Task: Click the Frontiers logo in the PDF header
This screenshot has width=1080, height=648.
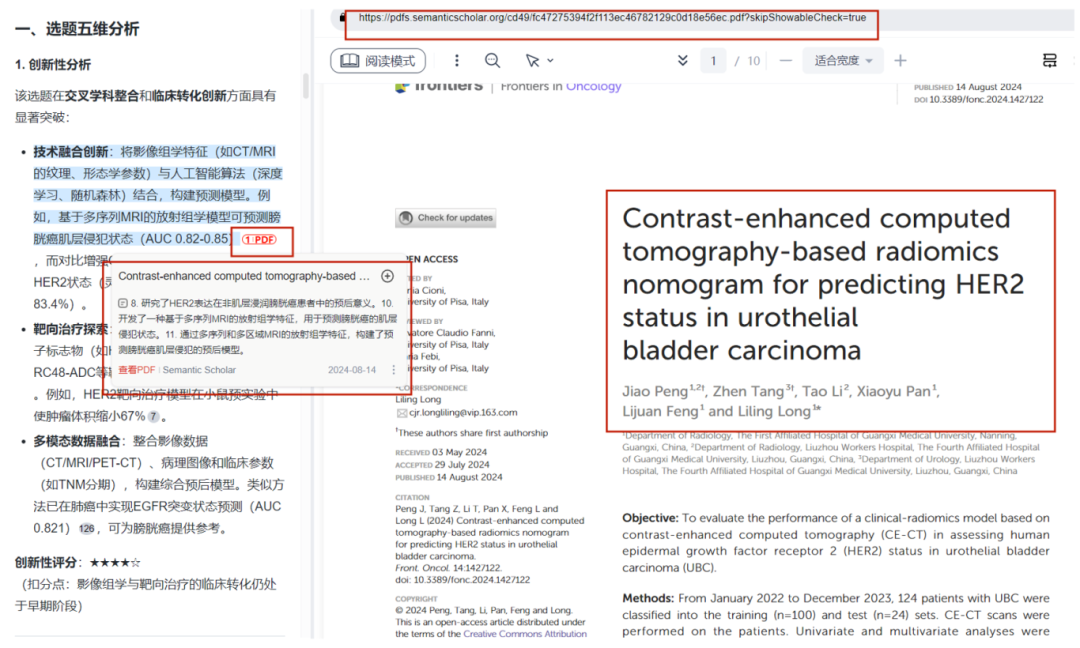Action: (439, 85)
